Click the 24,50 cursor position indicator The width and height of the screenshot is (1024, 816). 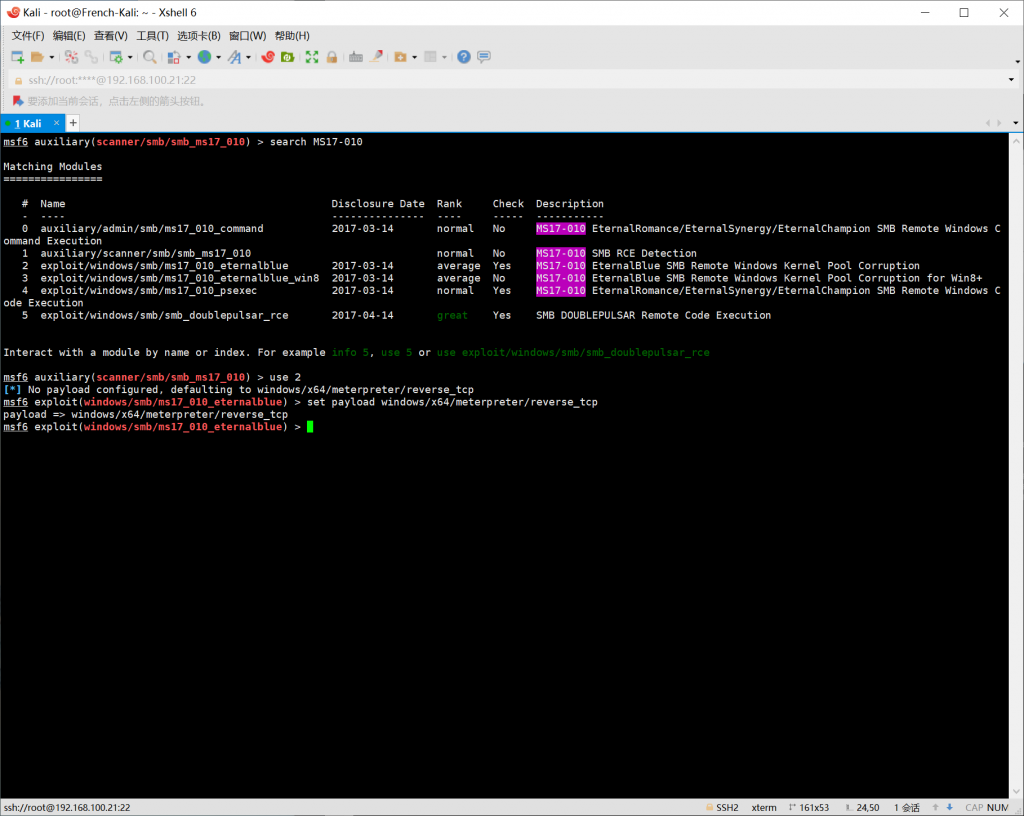click(862, 808)
